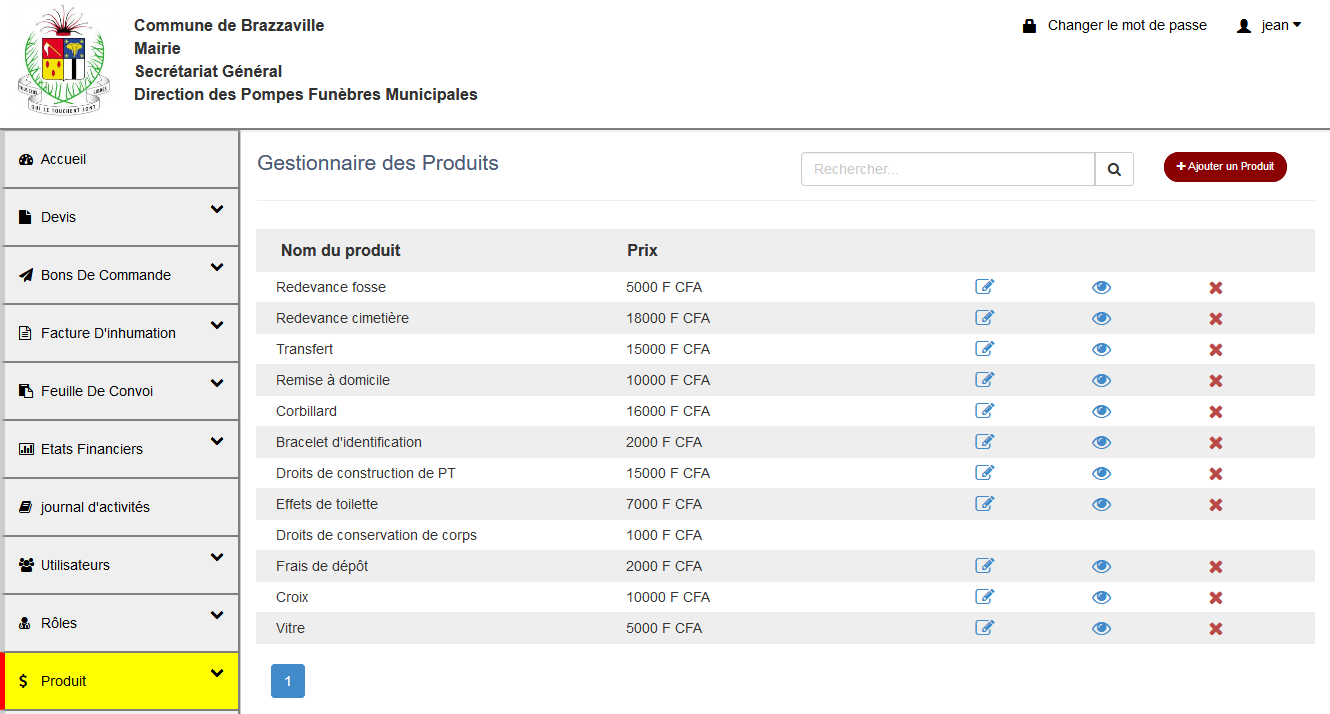Delete Bracelet d'identification product
This screenshot has height=714, width=1330.
click(x=1216, y=443)
